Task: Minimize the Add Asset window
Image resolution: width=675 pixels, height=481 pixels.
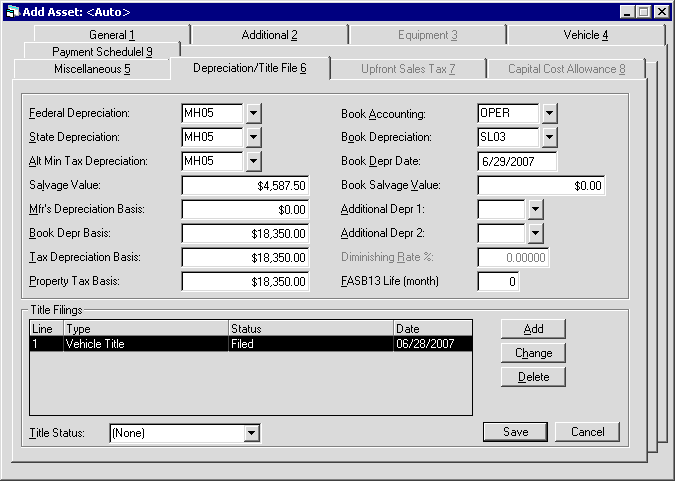Action: pos(628,12)
